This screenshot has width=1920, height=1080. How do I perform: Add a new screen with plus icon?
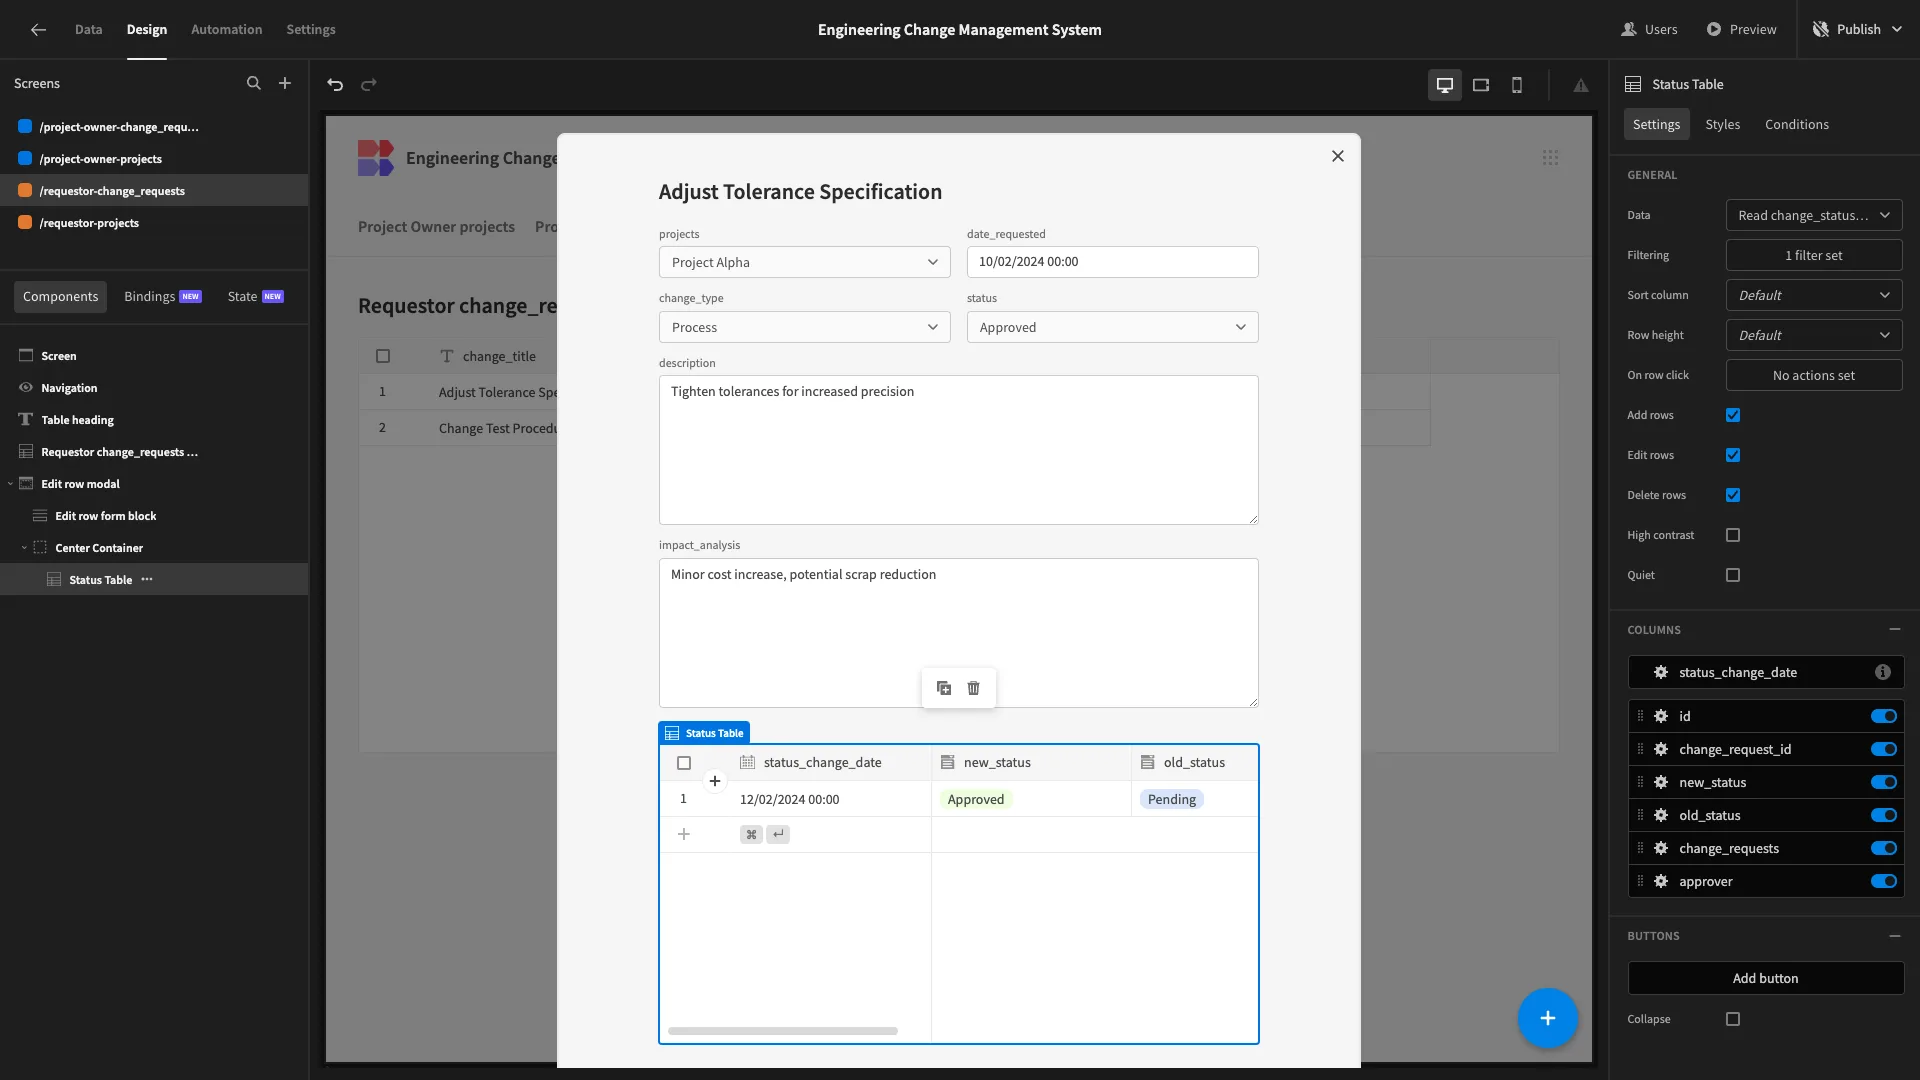[x=285, y=83]
